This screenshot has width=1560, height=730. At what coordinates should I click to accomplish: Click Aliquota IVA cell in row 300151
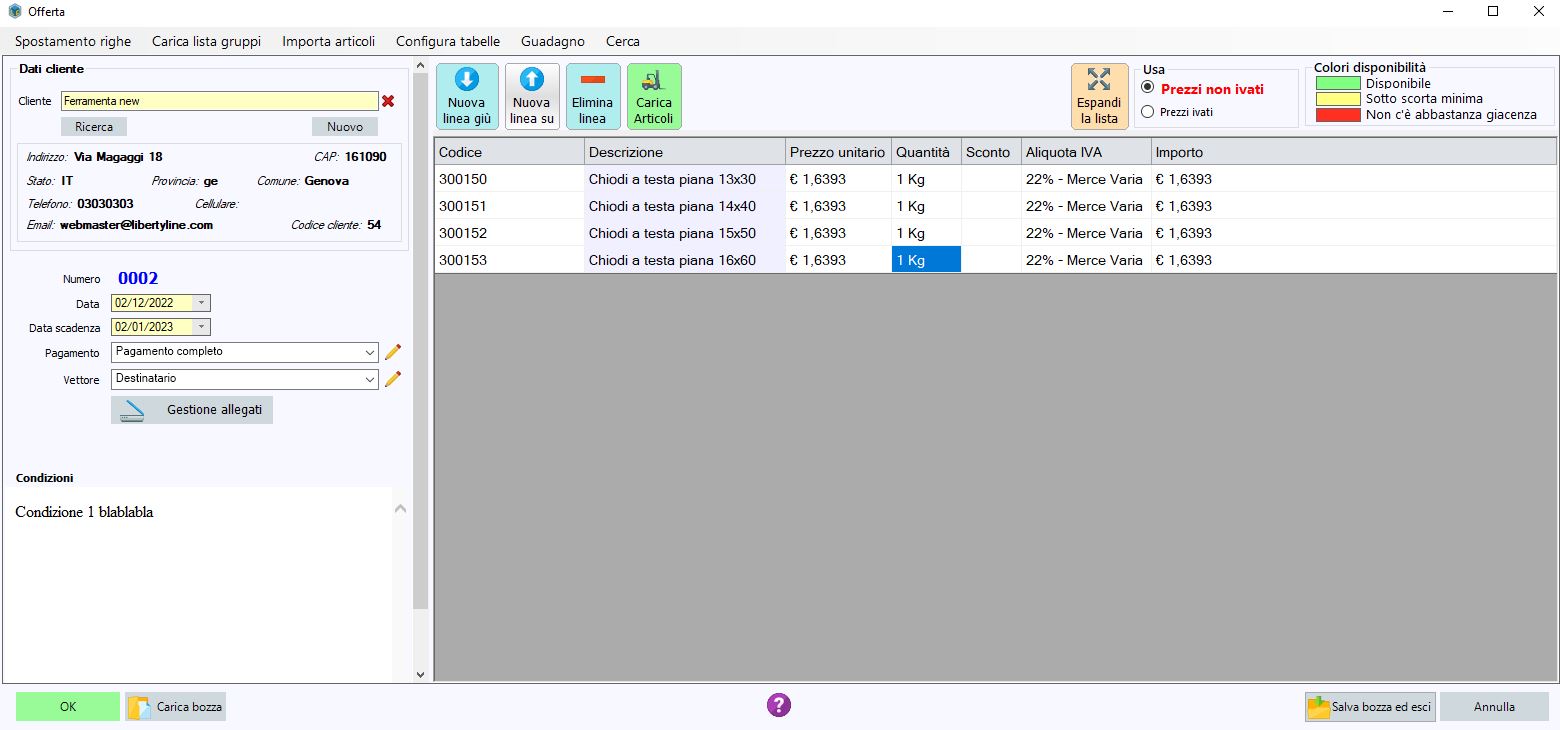click(1086, 206)
